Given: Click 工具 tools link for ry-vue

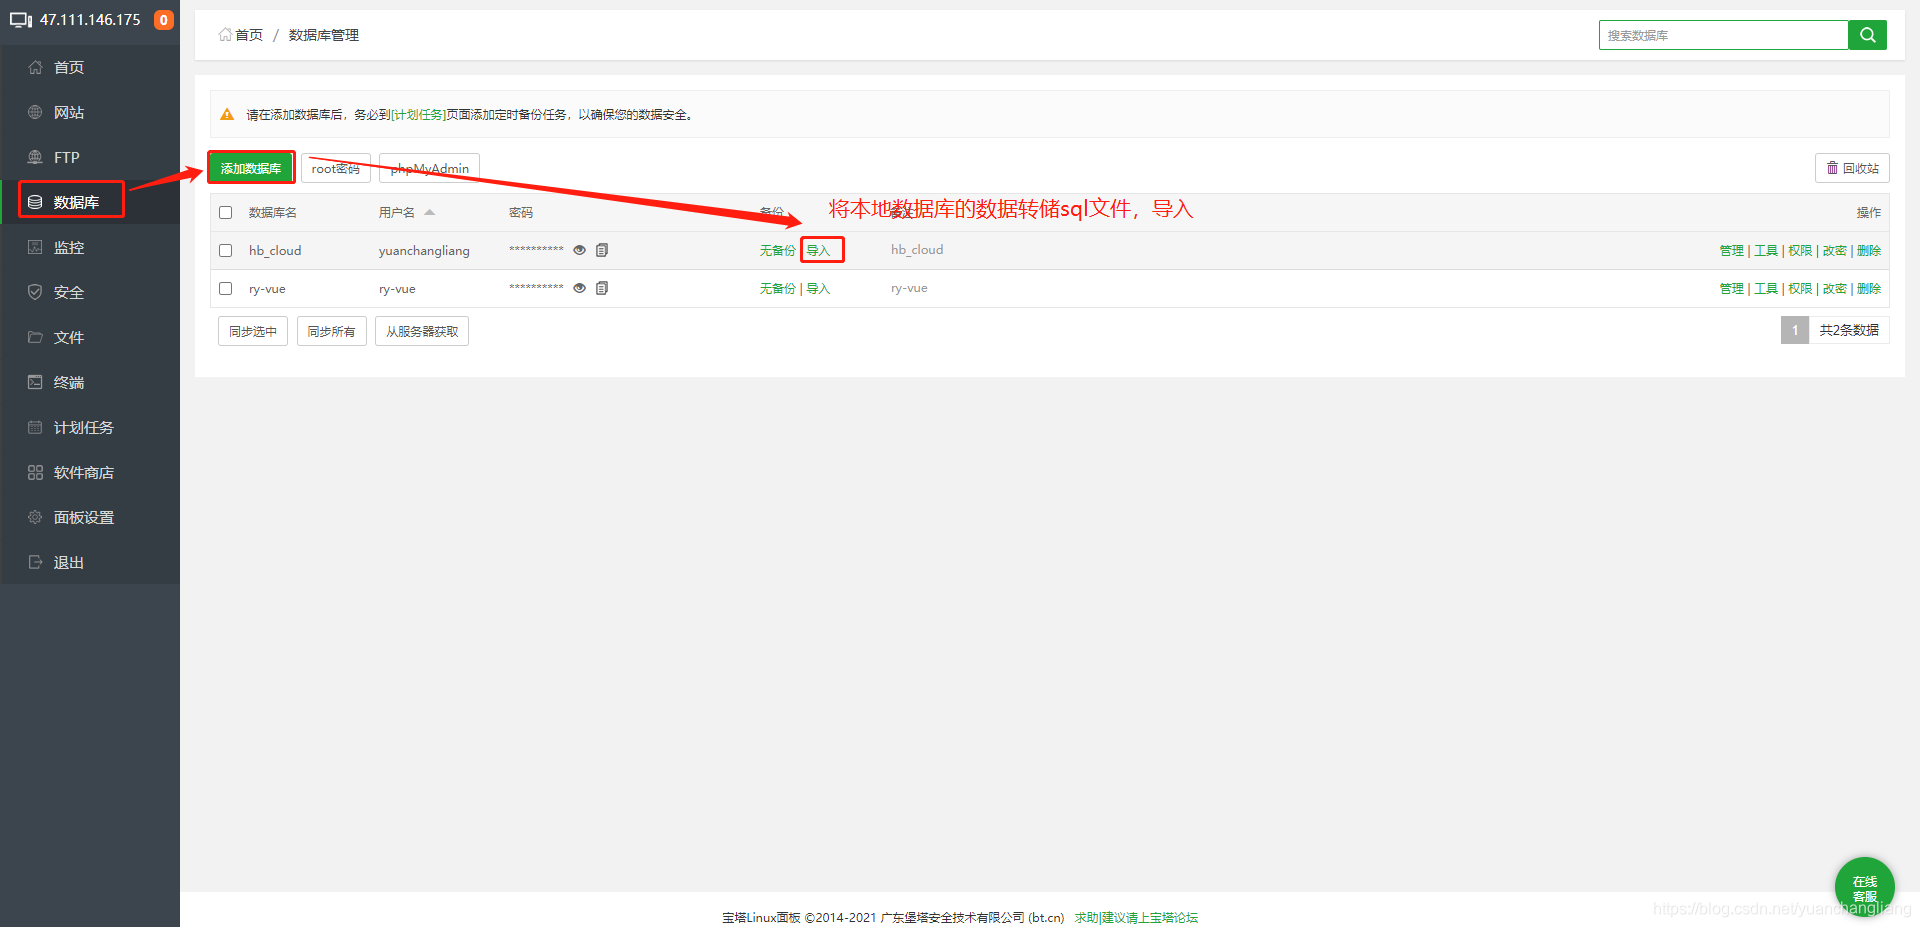Looking at the screenshot, I should (x=1766, y=288).
